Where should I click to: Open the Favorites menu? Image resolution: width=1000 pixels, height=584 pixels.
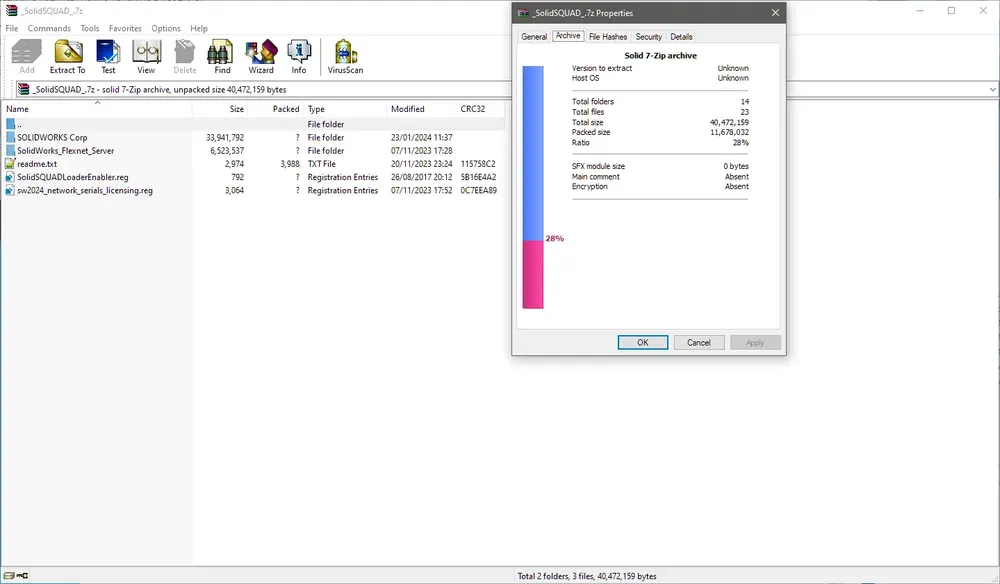coord(125,28)
